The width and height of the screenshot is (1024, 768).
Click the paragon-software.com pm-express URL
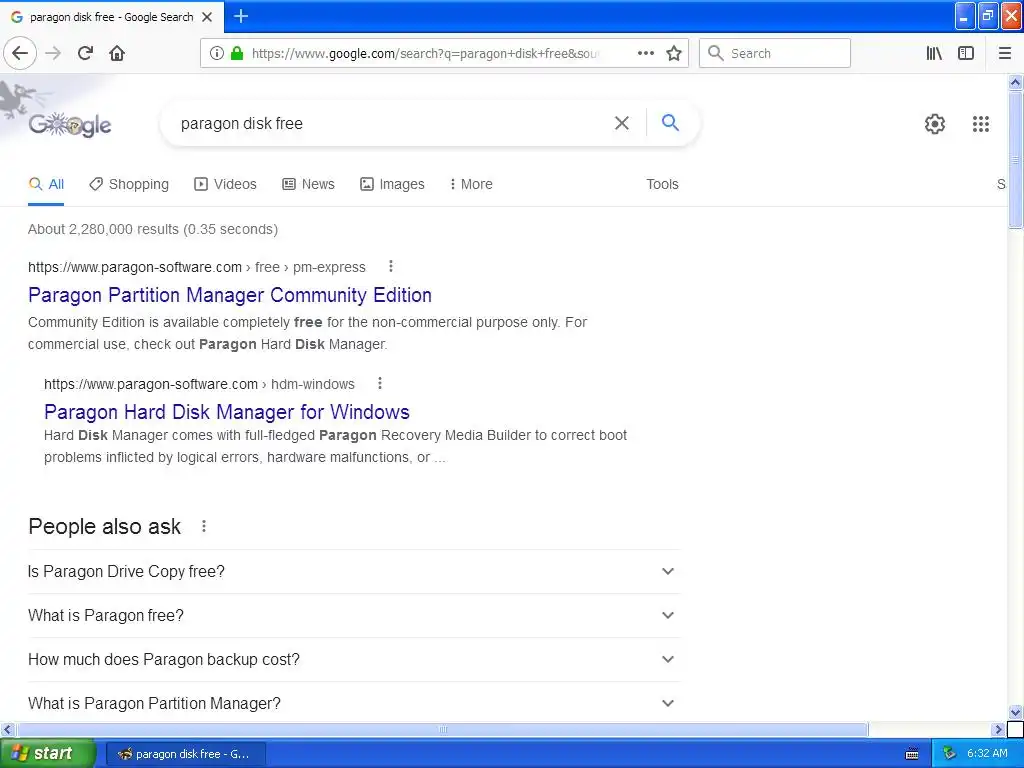(197, 267)
